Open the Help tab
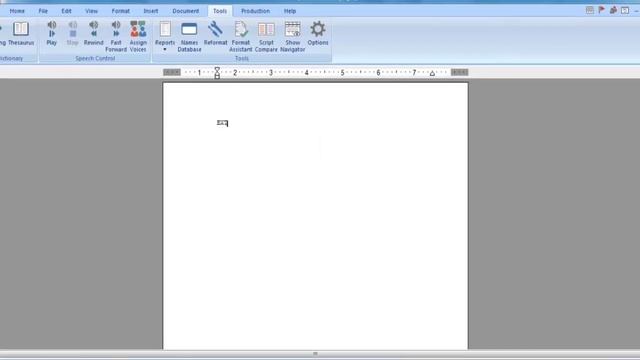 click(290, 11)
